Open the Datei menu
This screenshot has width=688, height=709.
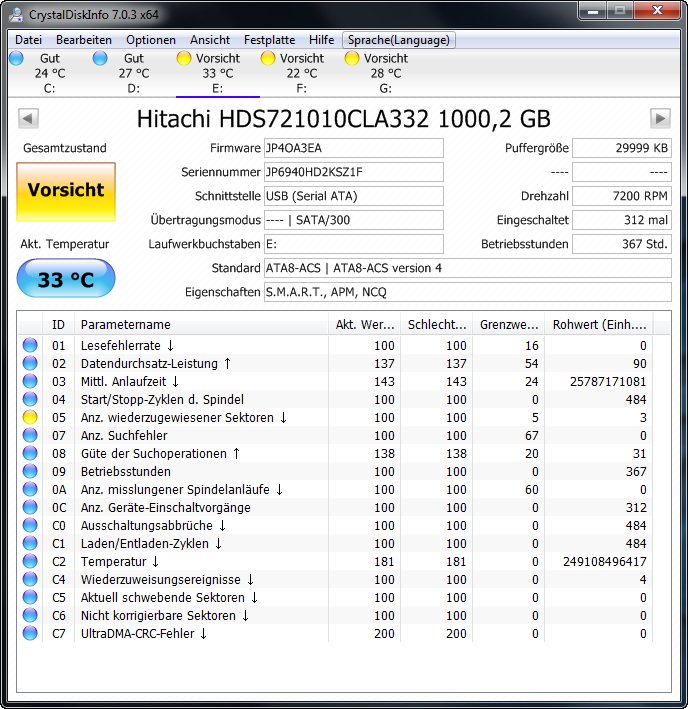pos(28,40)
